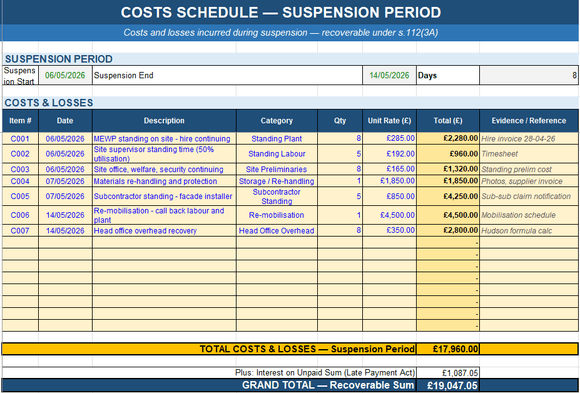The height and width of the screenshot is (393, 580).
Task: Select total costs value £17,960.00
Action: point(448,349)
